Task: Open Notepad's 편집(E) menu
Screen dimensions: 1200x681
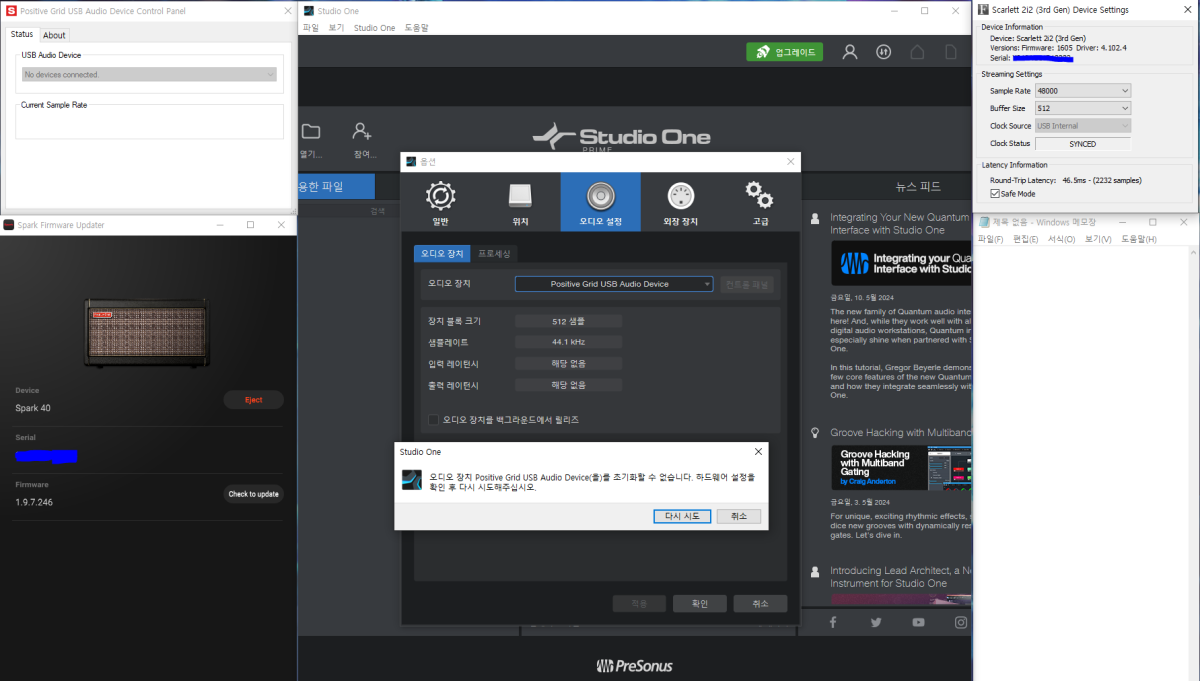Action: click(x=1026, y=240)
